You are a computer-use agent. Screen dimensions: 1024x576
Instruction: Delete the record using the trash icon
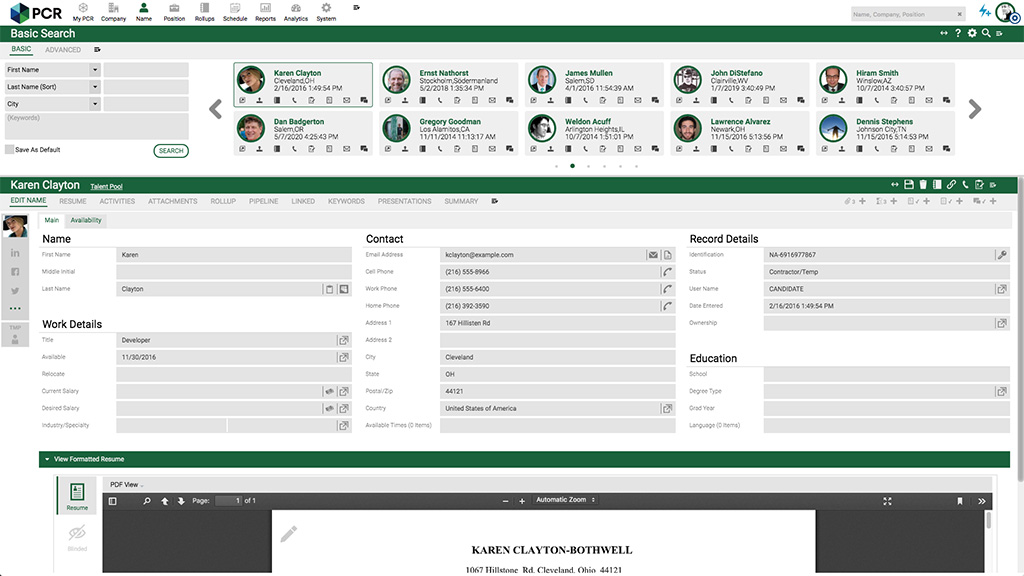(923, 185)
